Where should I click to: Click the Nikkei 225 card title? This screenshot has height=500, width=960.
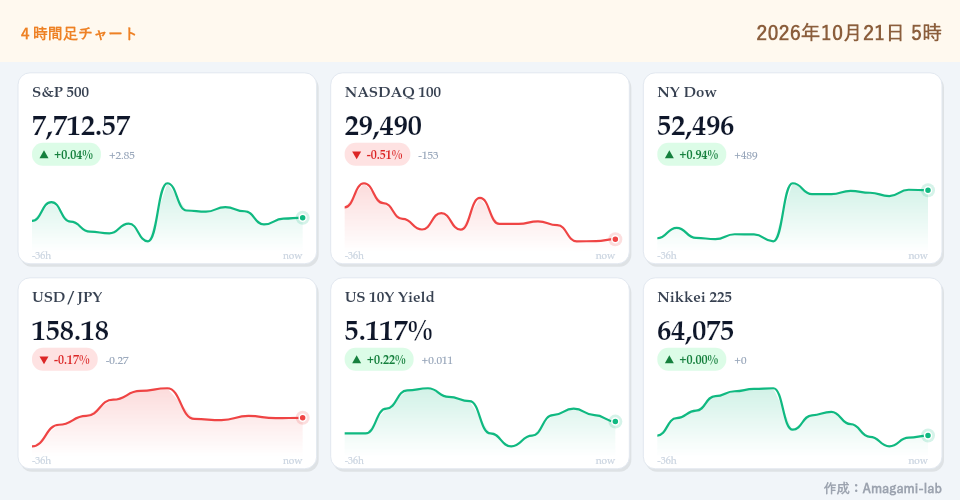coord(695,297)
